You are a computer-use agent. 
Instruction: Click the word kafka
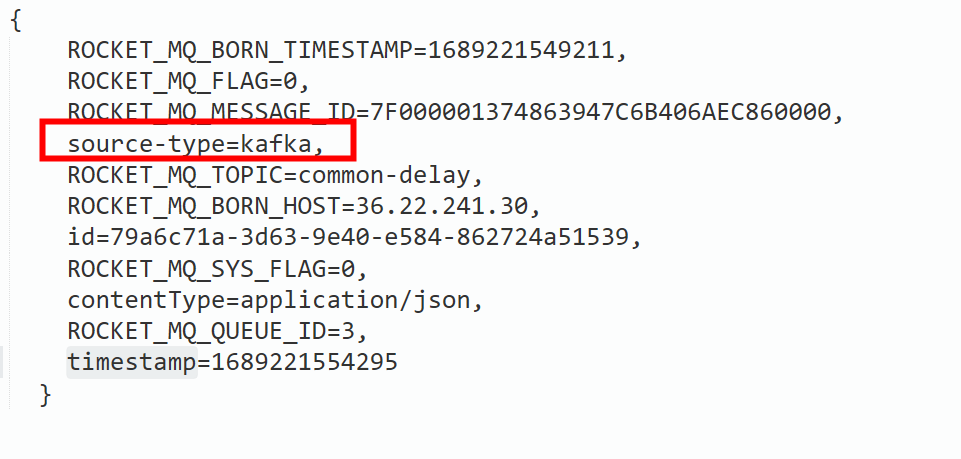click(276, 144)
